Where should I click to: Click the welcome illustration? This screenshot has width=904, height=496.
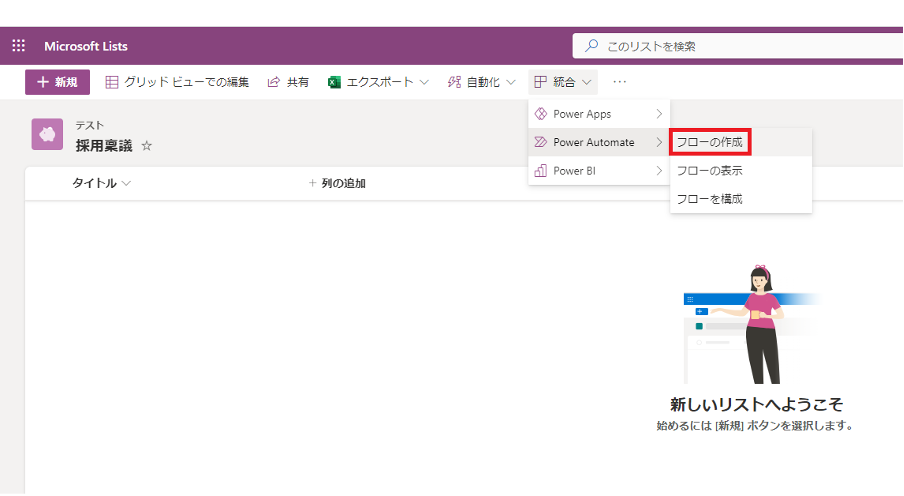(x=751, y=325)
